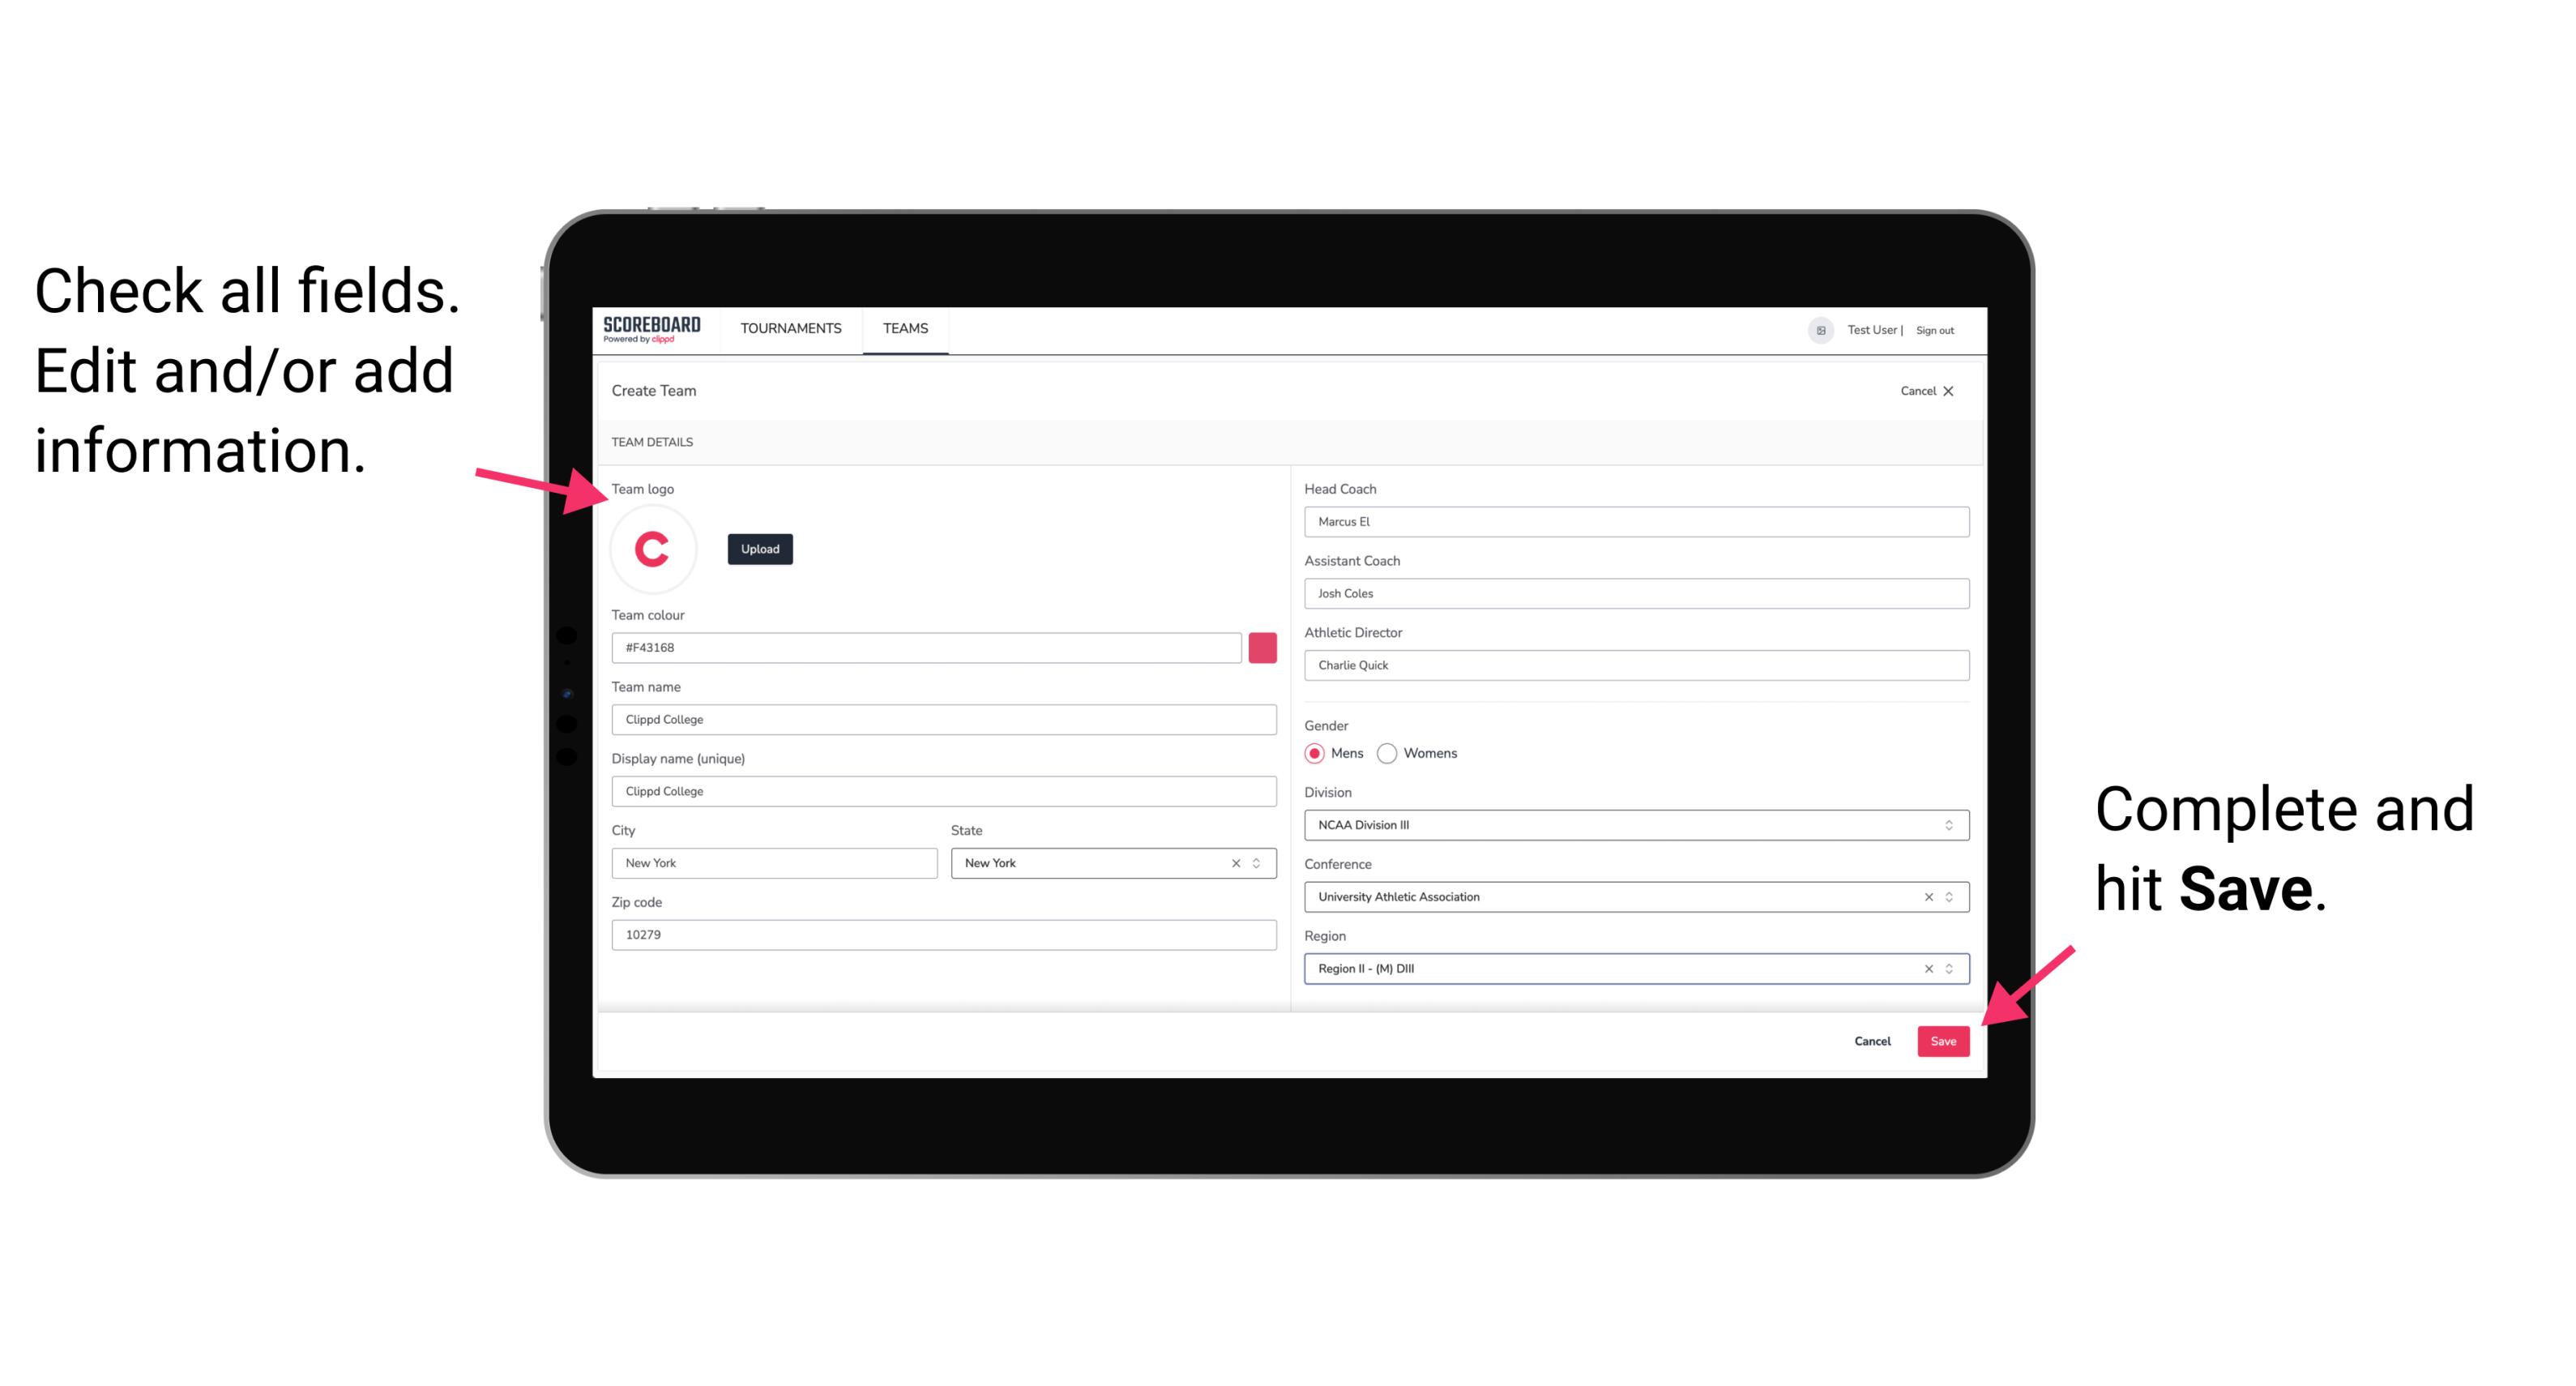The height and width of the screenshot is (1386, 2576).
Task: Click the Save button
Action: 1943,1039
